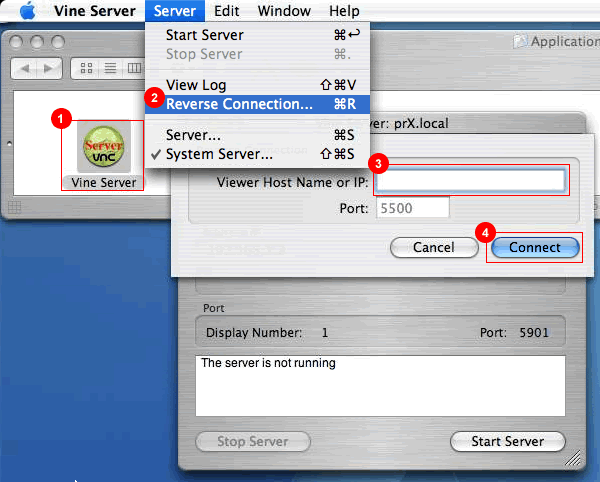
Task: Cancel the reverse connection dialog
Action: tap(434, 247)
